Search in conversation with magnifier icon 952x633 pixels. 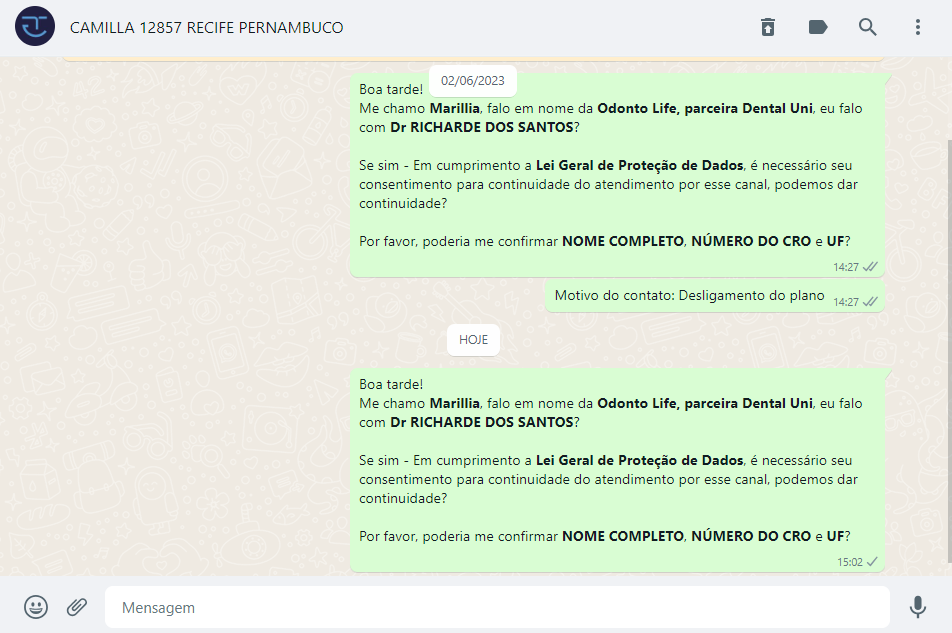(x=868, y=27)
